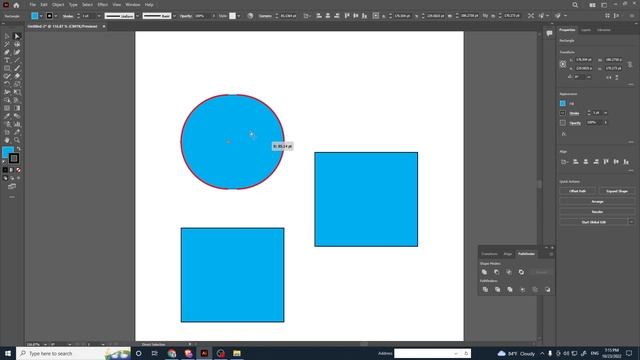
Task: Open the Object menu
Action: click(58, 5)
